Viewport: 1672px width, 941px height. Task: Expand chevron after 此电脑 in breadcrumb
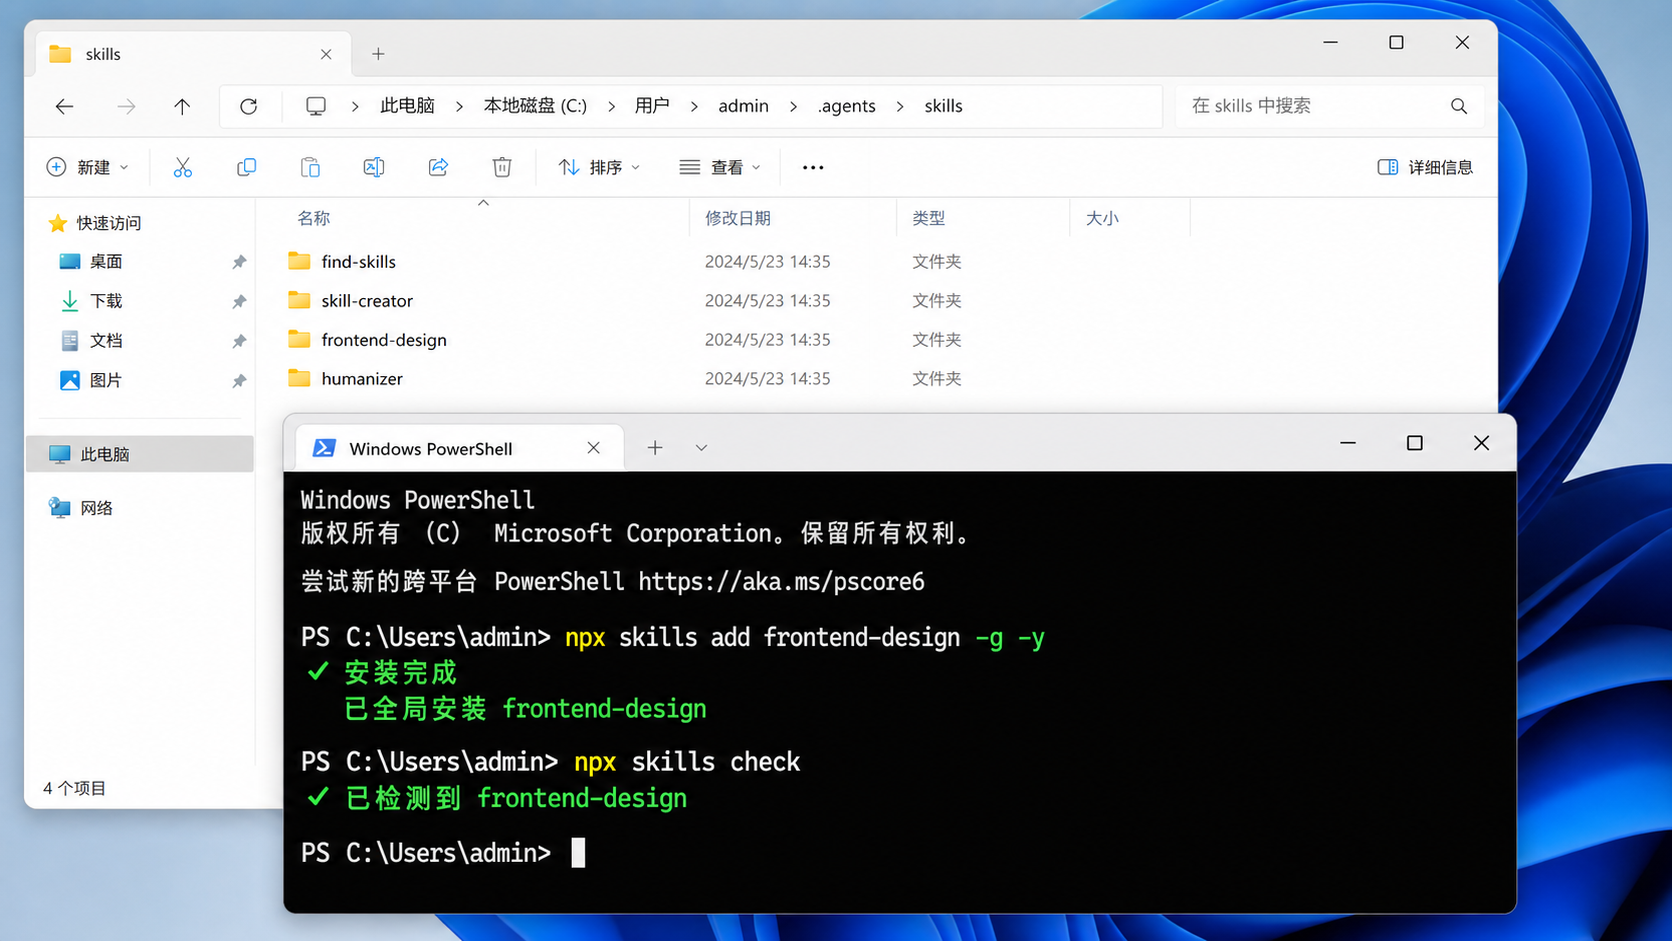(x=459, y=106)
